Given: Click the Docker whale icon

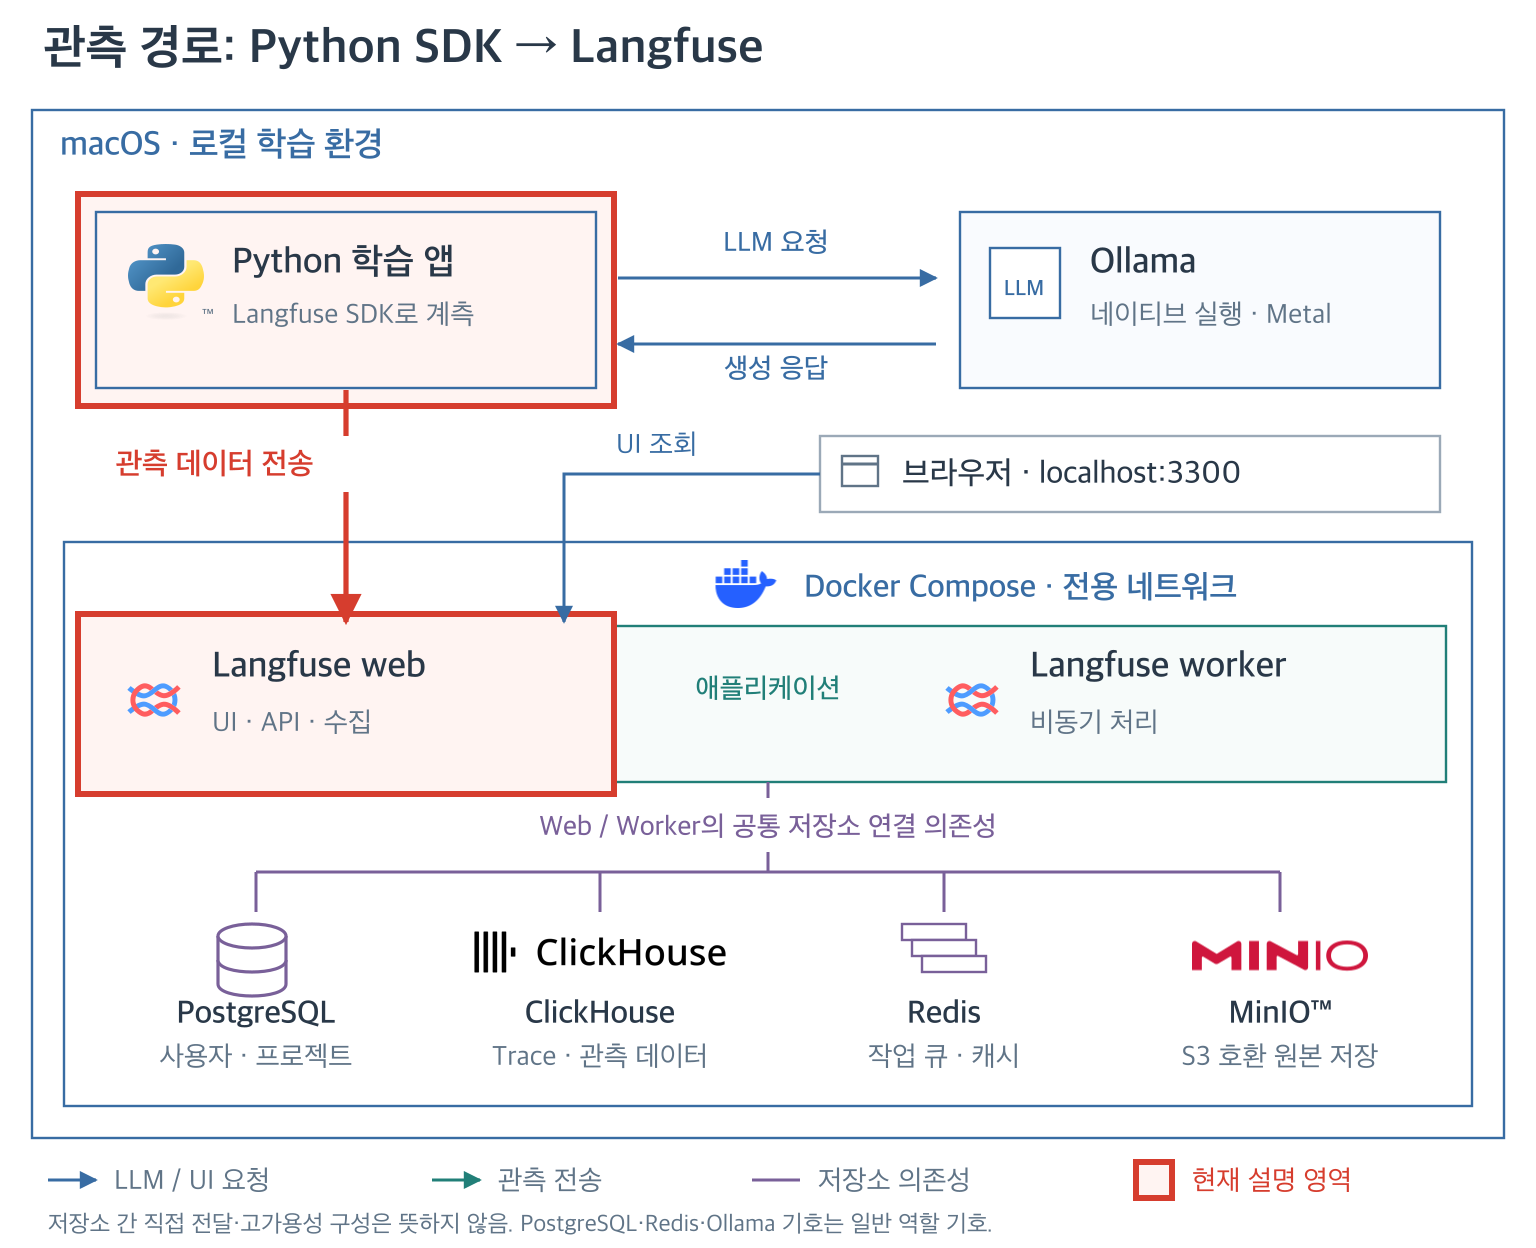Looking at the screenshot, I should coord(745,584).
